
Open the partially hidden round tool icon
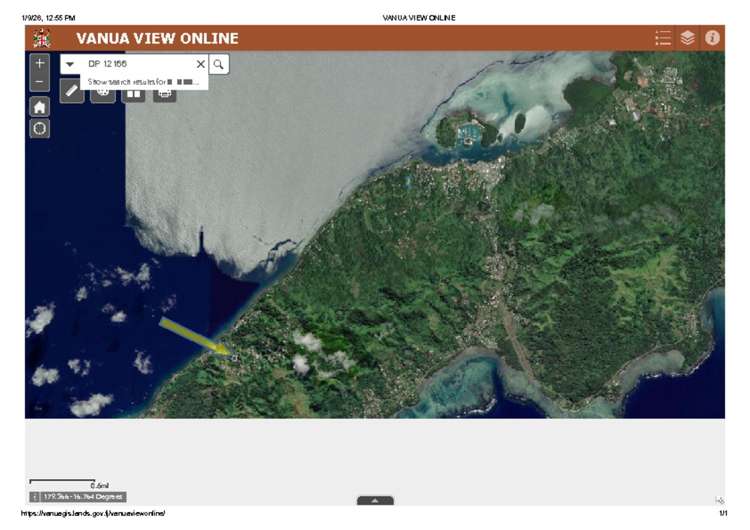tap(103, 96)
